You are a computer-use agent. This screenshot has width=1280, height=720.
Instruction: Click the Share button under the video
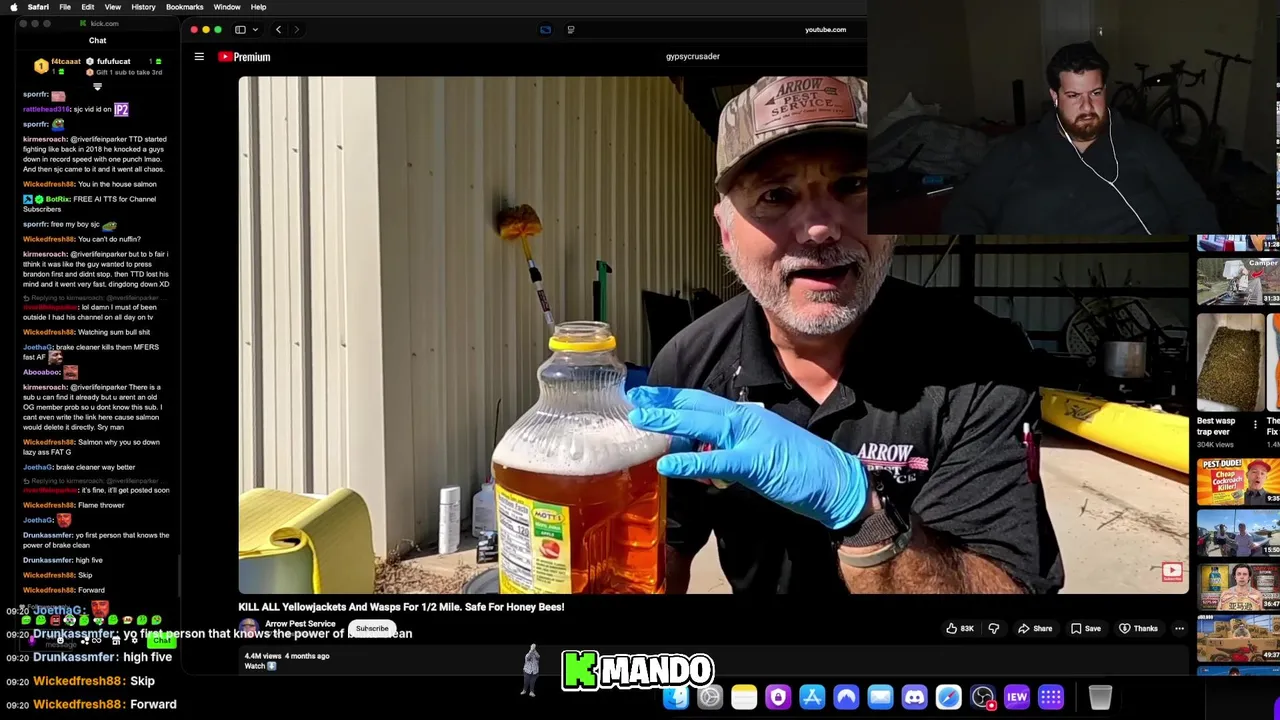[x=1035, y=629]
